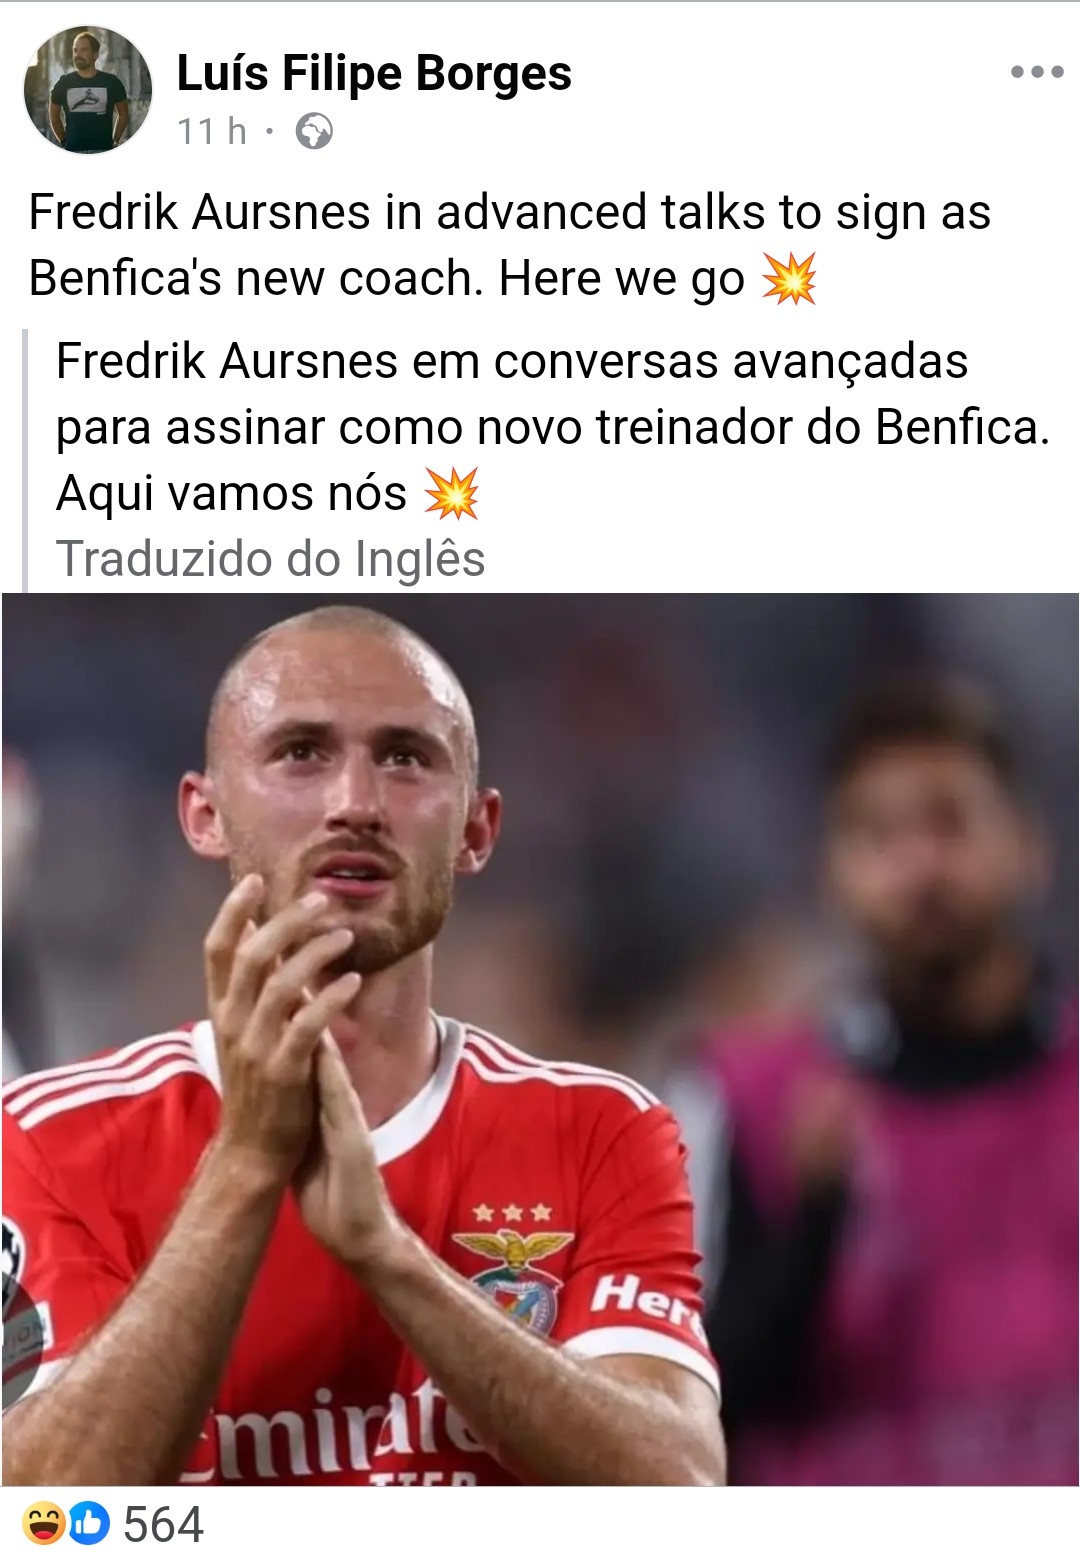Click the 'Traduzido do Inglês' translation label
The image size is (1080, 1560).
[270, 558]
